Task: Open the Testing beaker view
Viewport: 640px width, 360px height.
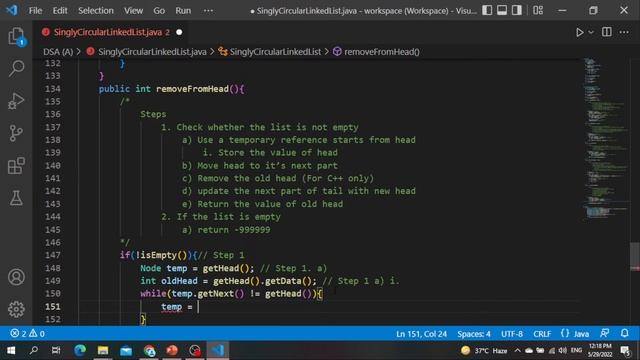Action: coord(16,198)
